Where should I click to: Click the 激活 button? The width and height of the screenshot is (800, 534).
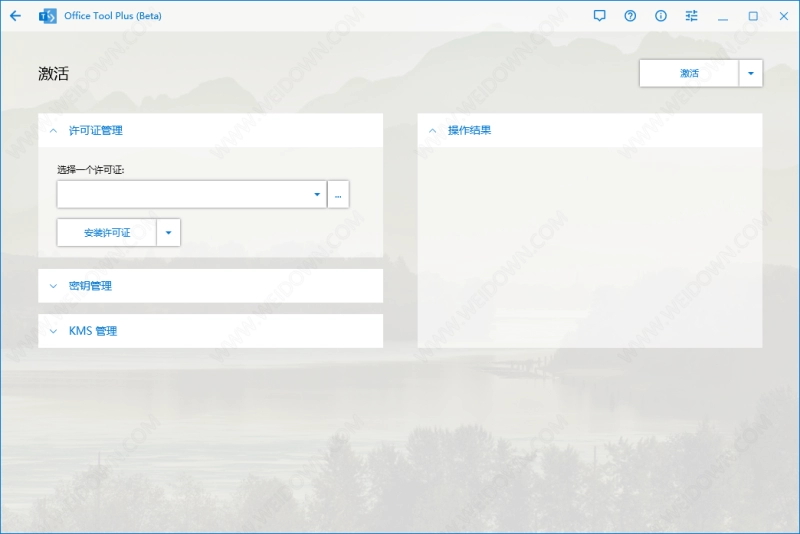point(689,73)
